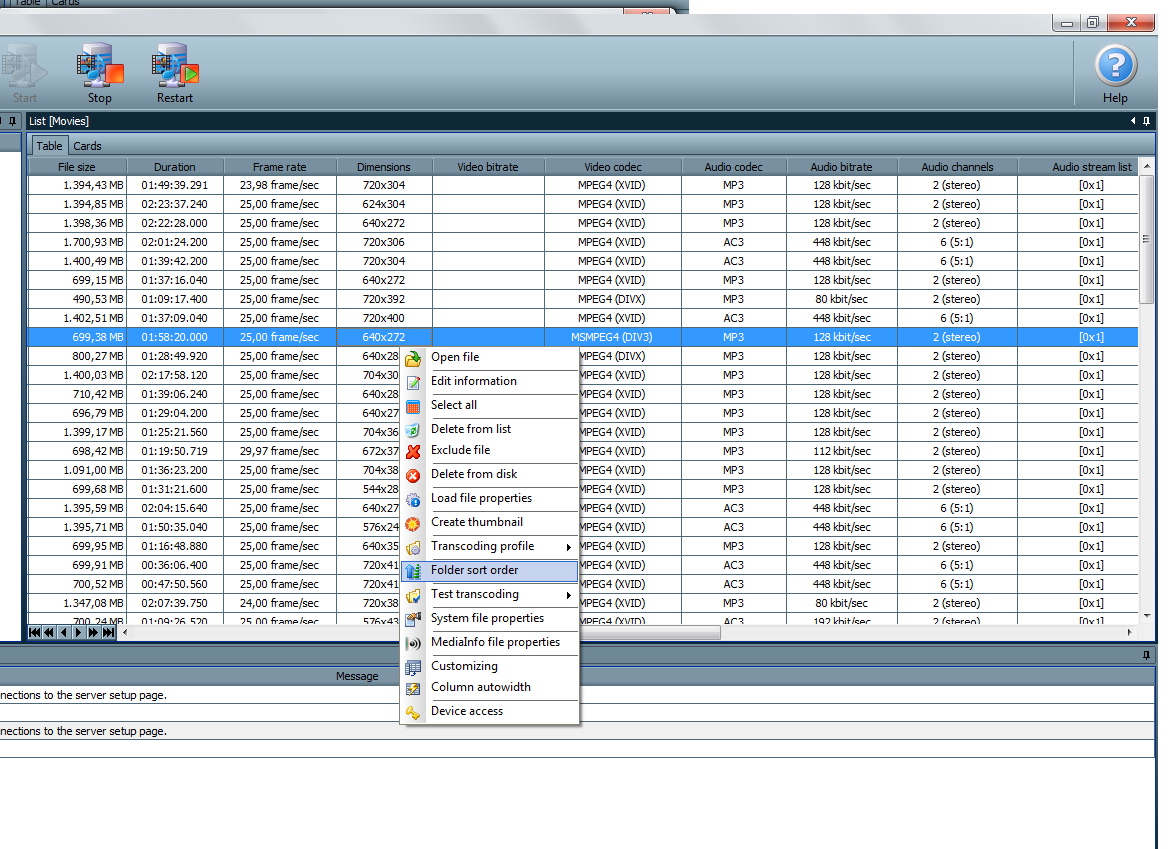
Task: Click the MSMPEG4 (DIV3) cell in selected row
Action: (x=613, y=337)
